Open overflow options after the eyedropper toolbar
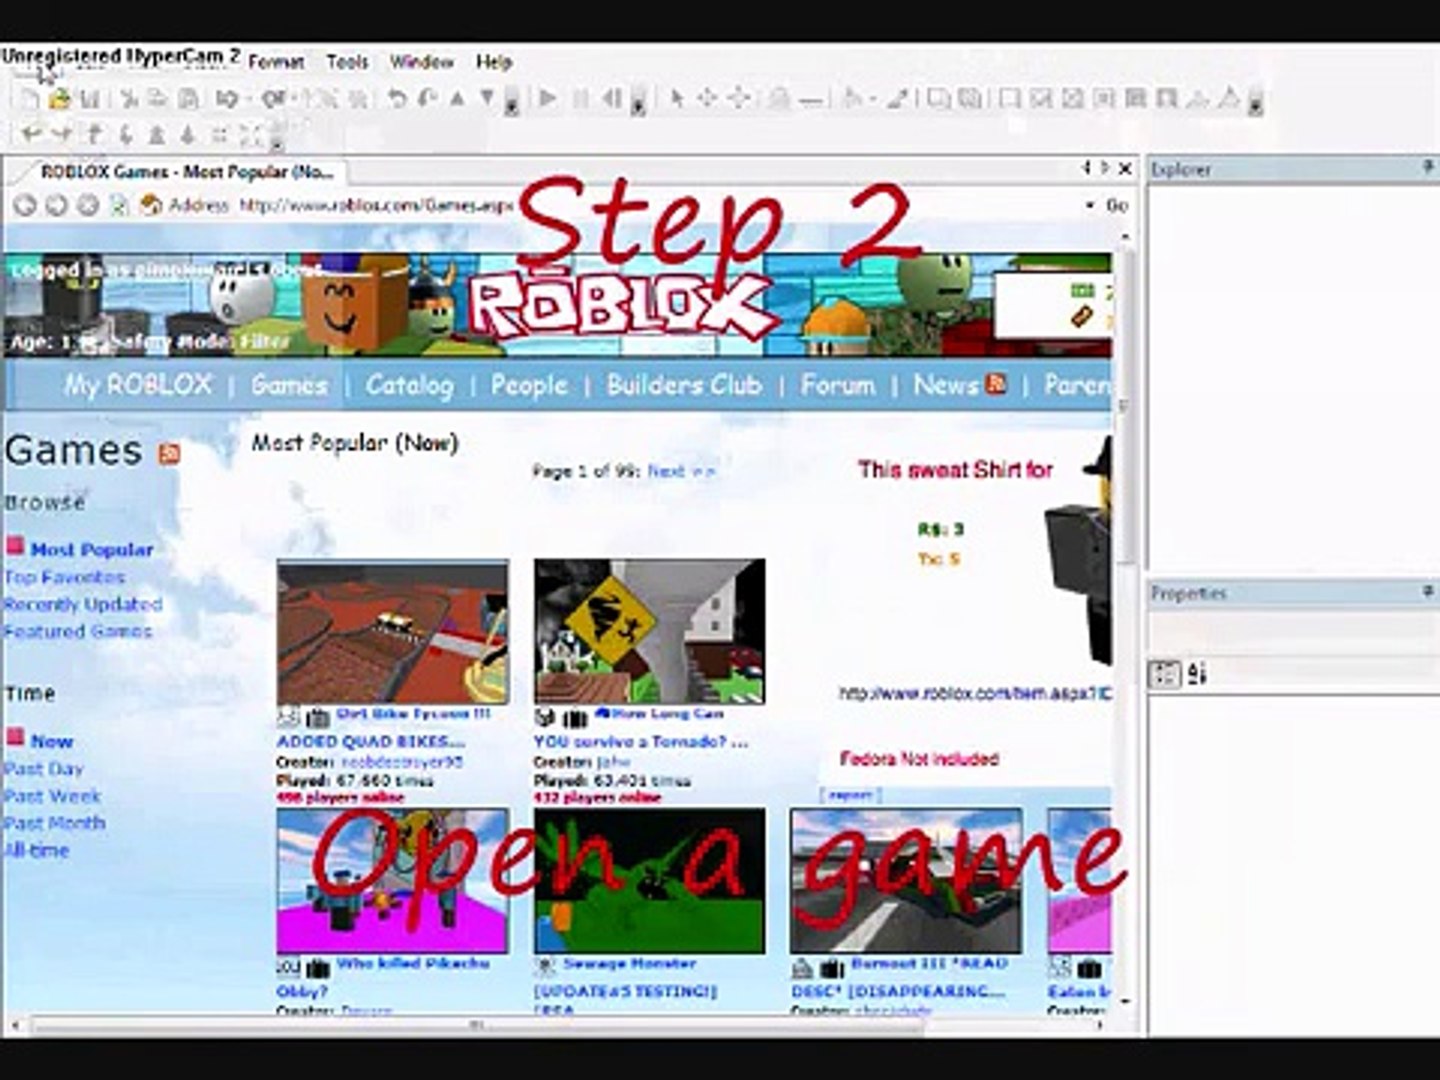Image resolution: width=1440 pixels, height=1080 pixels. [1256, 101]
